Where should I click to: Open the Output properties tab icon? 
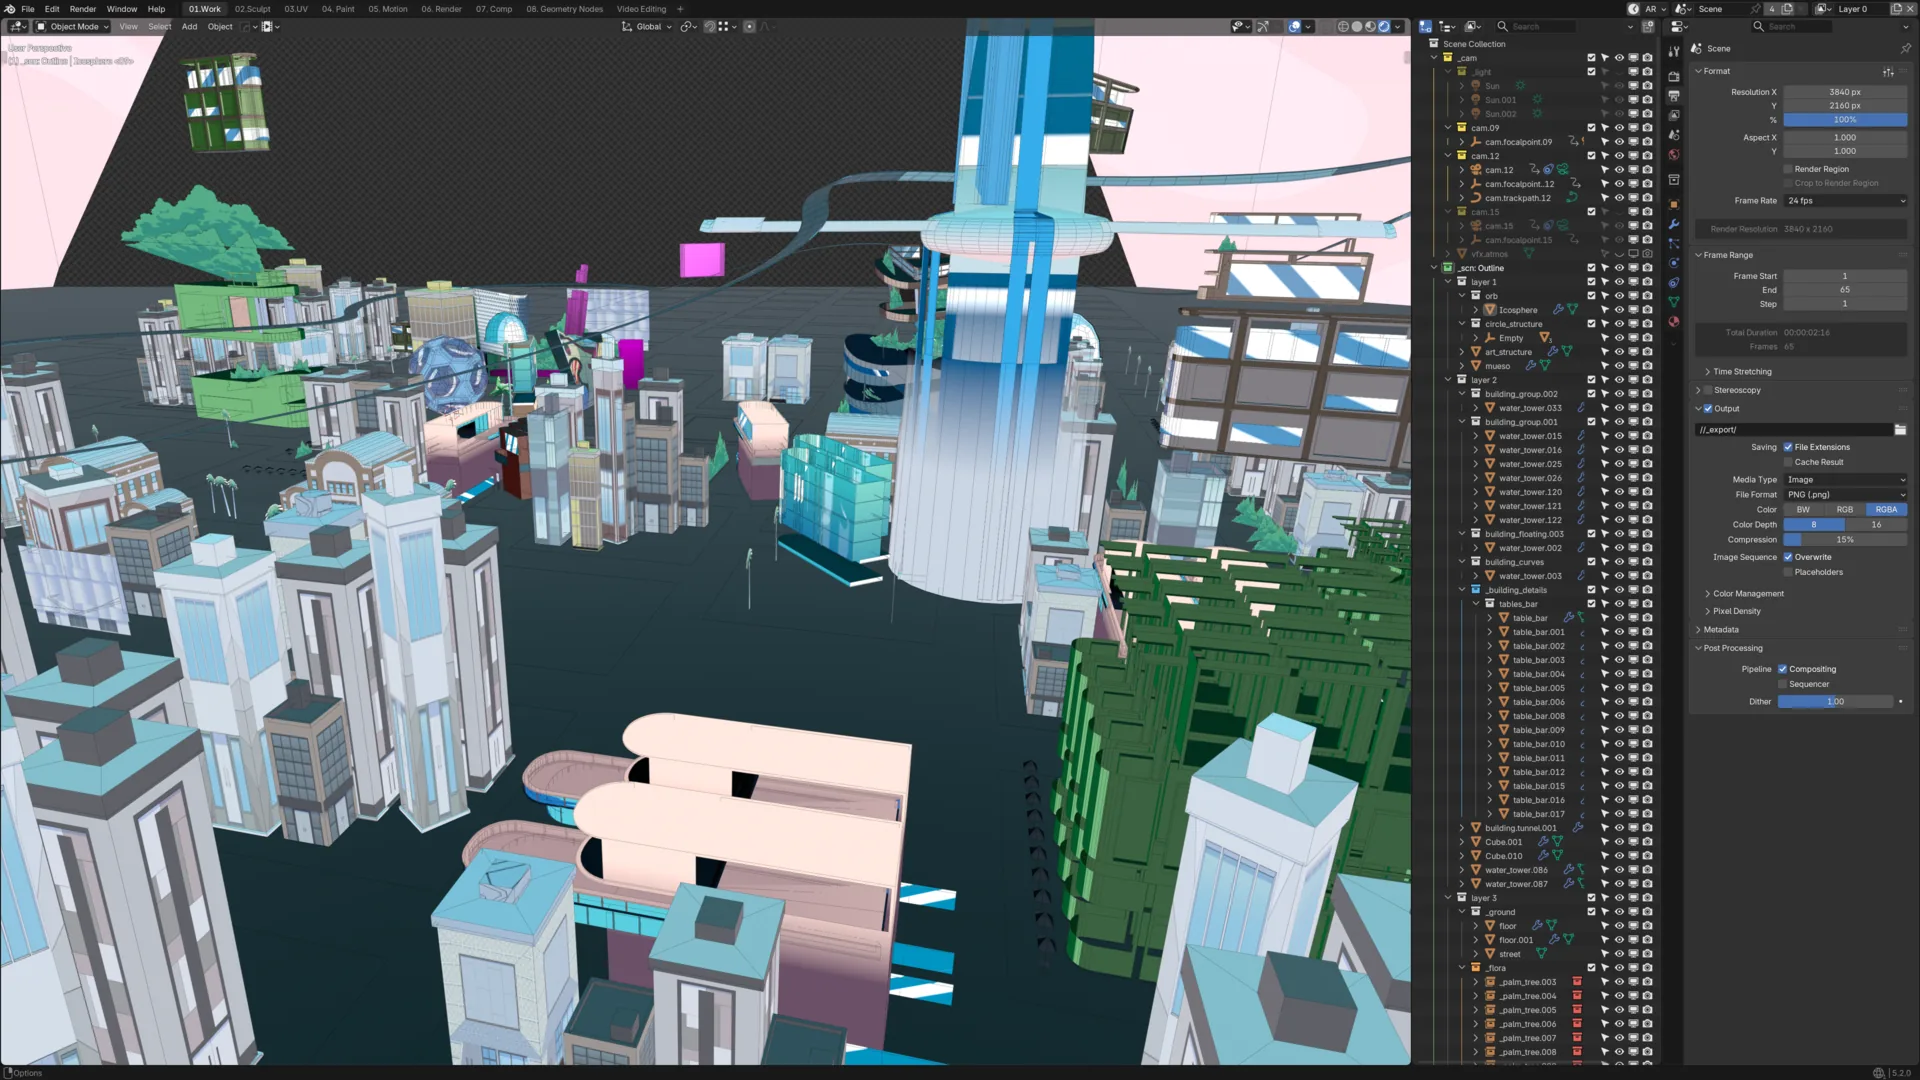click(x=1674, y=96)
